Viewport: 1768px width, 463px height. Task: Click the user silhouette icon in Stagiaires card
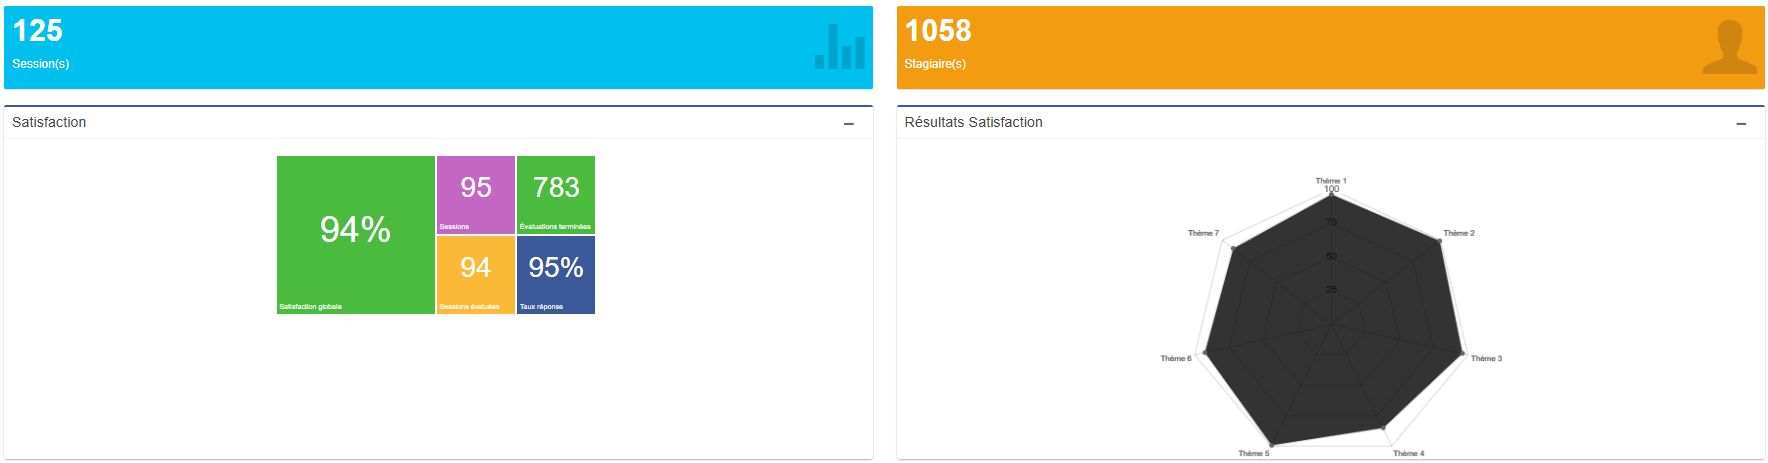[1729, 47]
